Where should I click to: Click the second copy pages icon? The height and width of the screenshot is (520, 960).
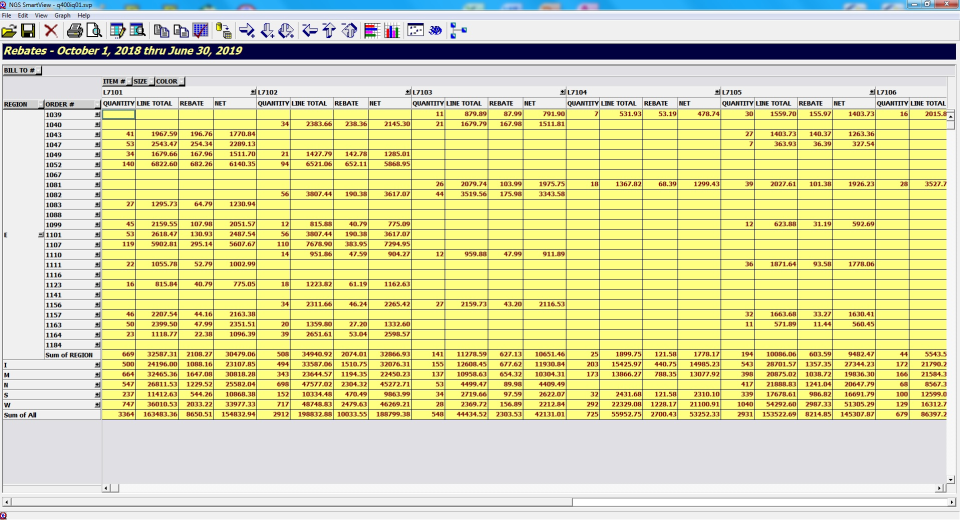point(181,31)
